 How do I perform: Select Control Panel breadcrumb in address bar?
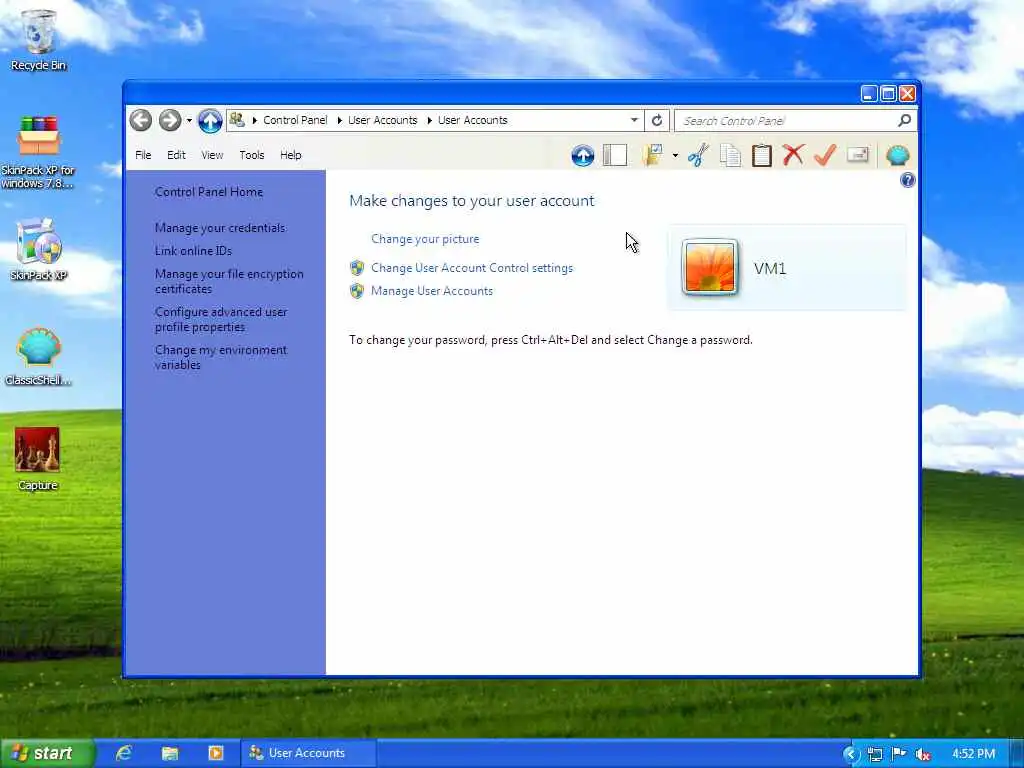point(295,120)
